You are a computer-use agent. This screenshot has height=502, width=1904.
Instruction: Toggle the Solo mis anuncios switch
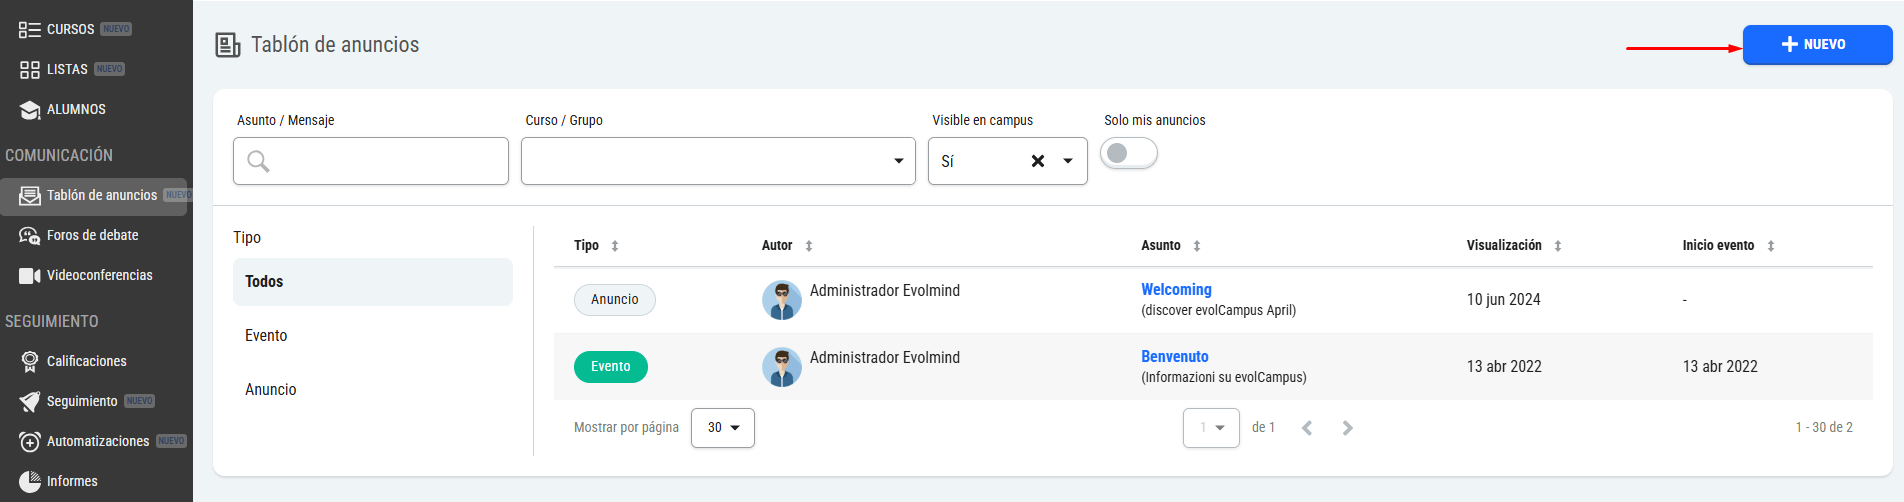(1128, 153)
